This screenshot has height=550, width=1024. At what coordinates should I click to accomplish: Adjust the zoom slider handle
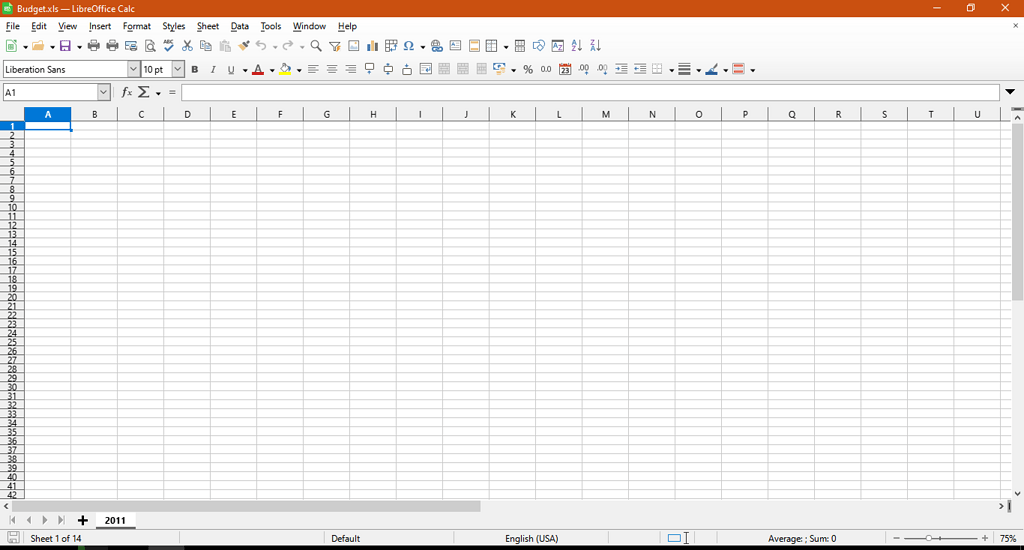pyautogui.click(x=928, y=538)
